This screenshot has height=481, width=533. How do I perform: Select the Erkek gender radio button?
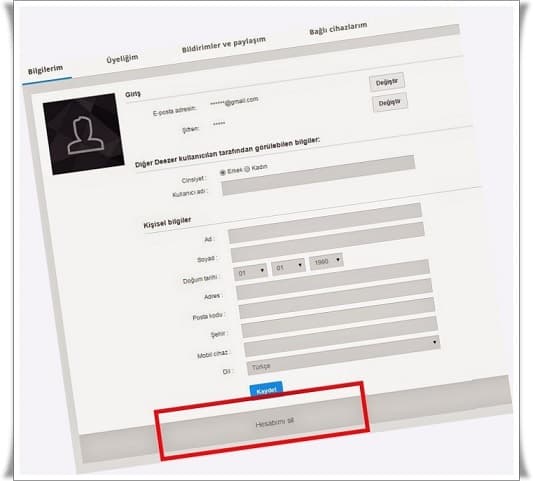223,172
